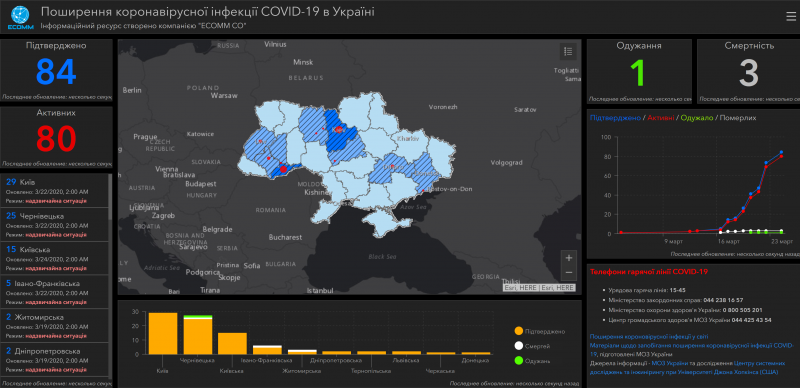Zoom out on the map

pos(568,273)
